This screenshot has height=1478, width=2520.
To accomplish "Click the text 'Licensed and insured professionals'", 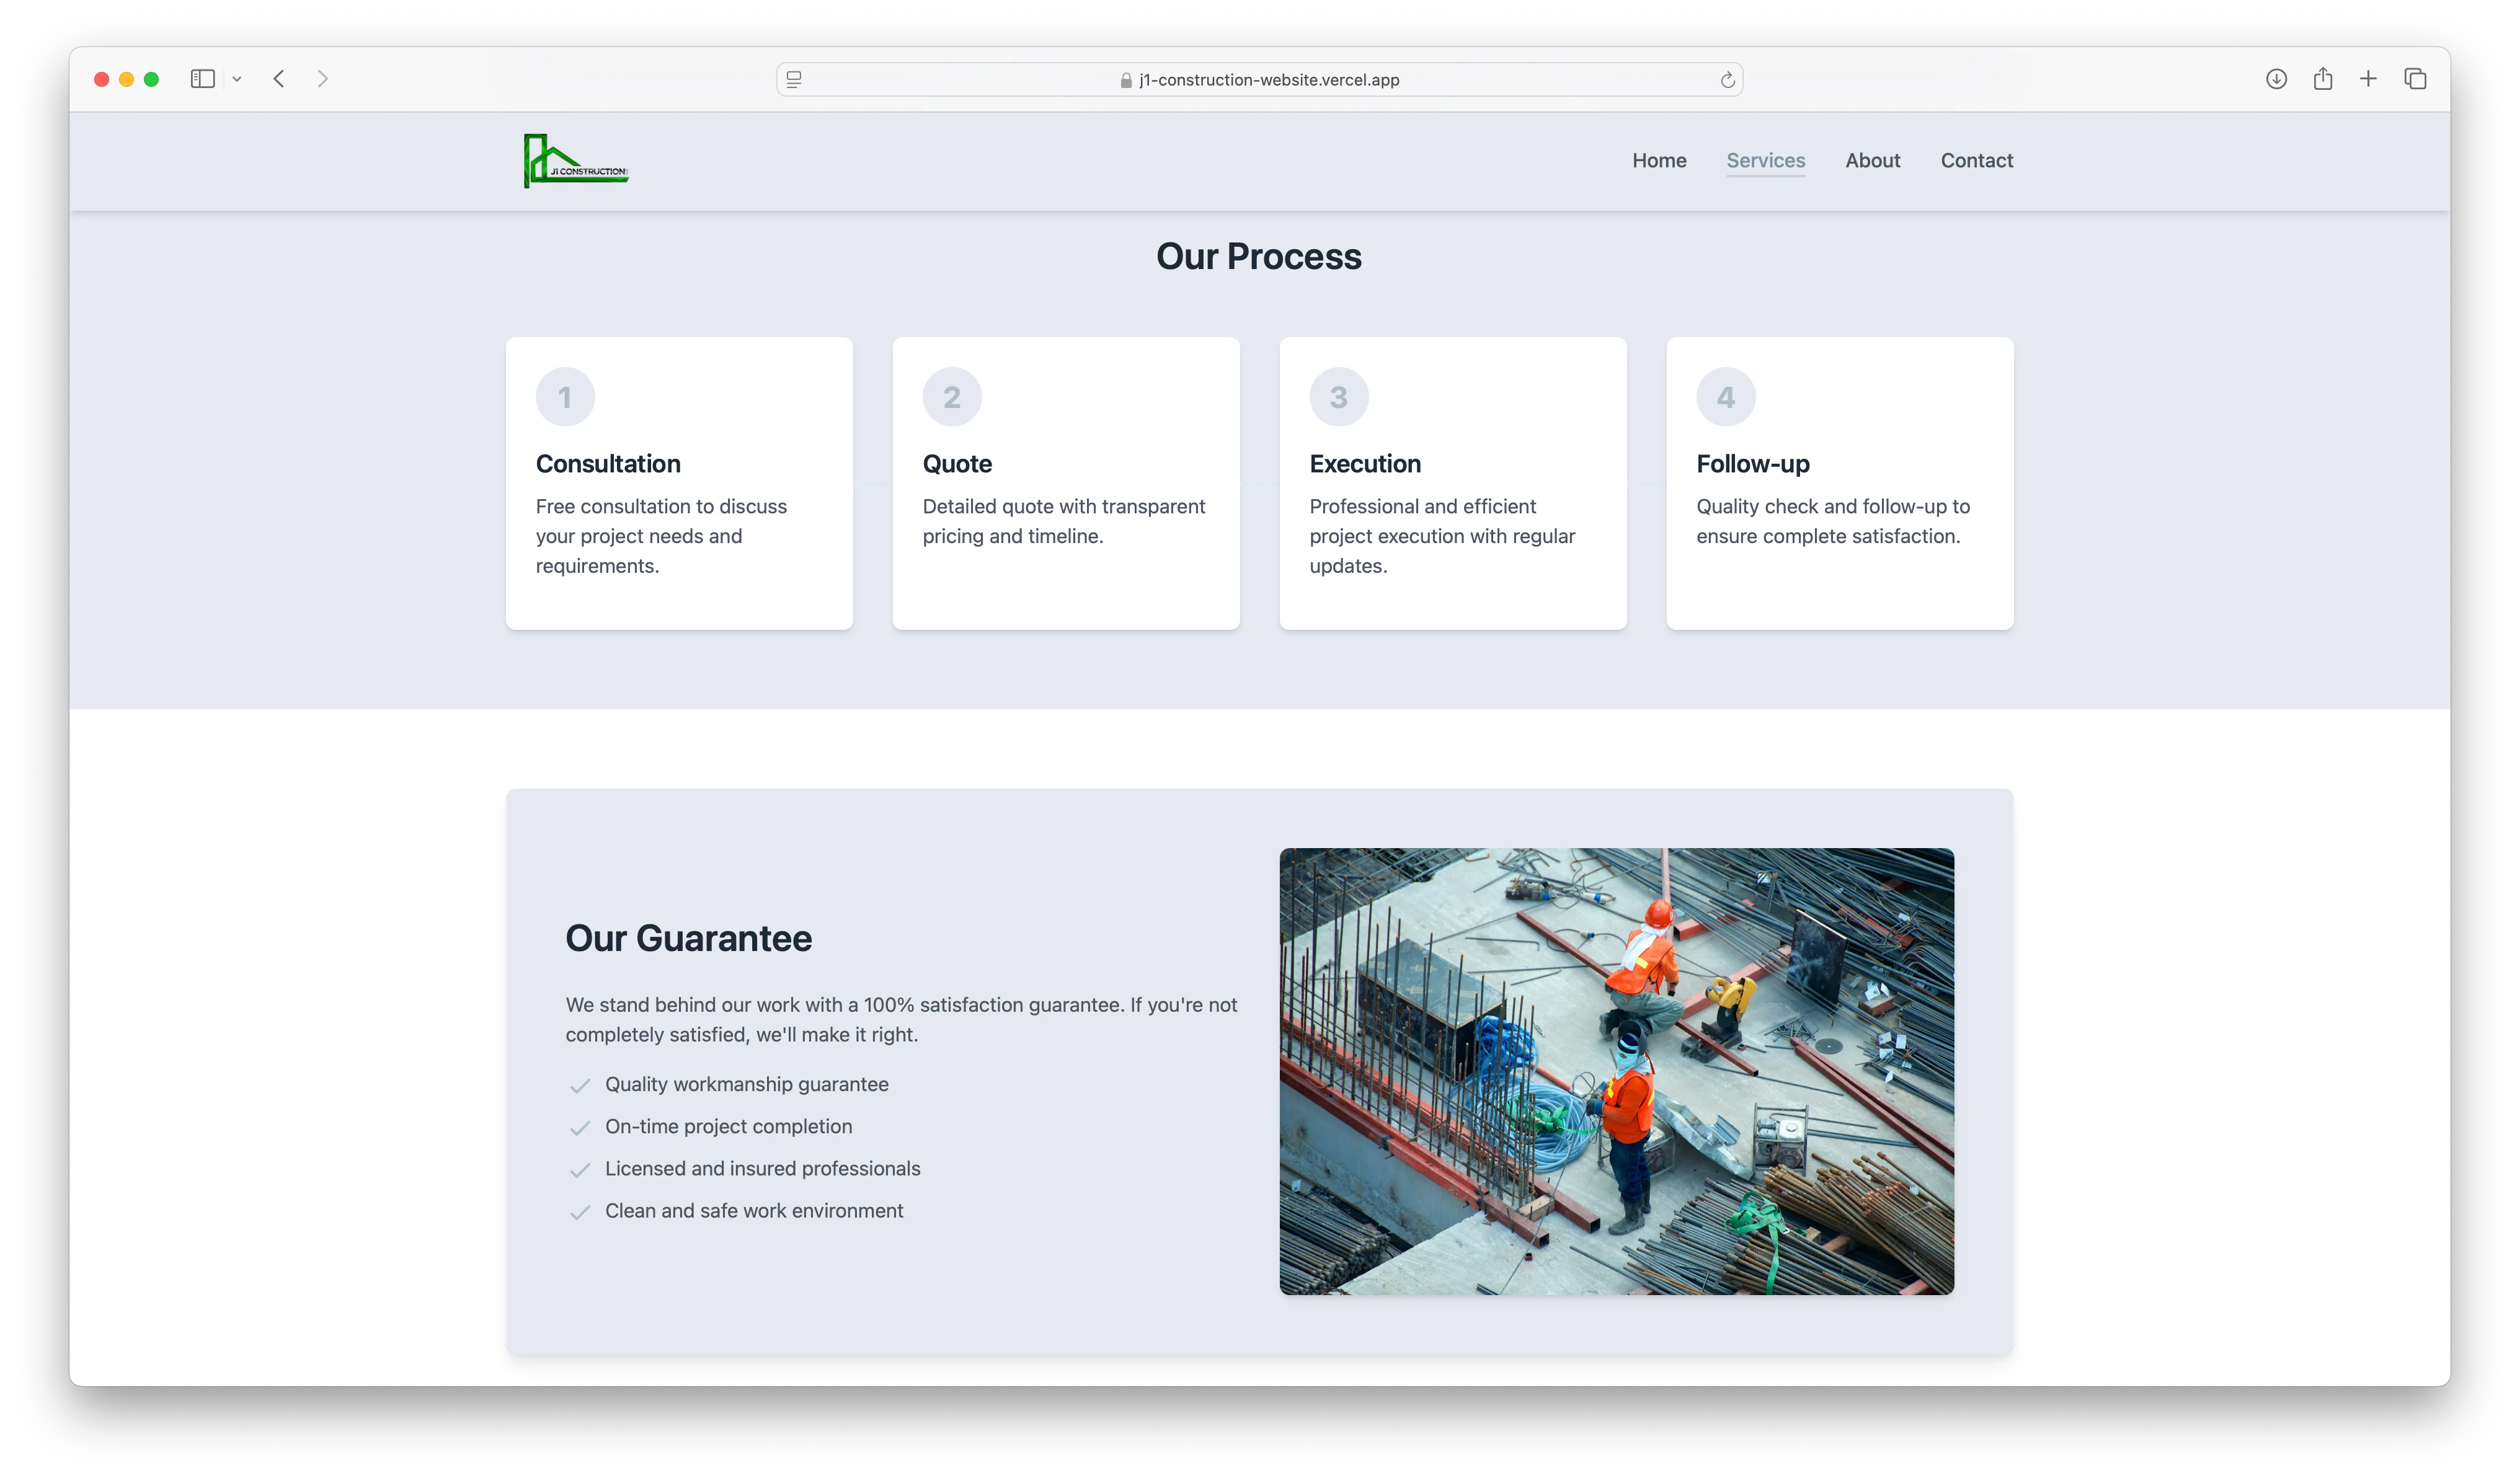I will [762, 1168].
